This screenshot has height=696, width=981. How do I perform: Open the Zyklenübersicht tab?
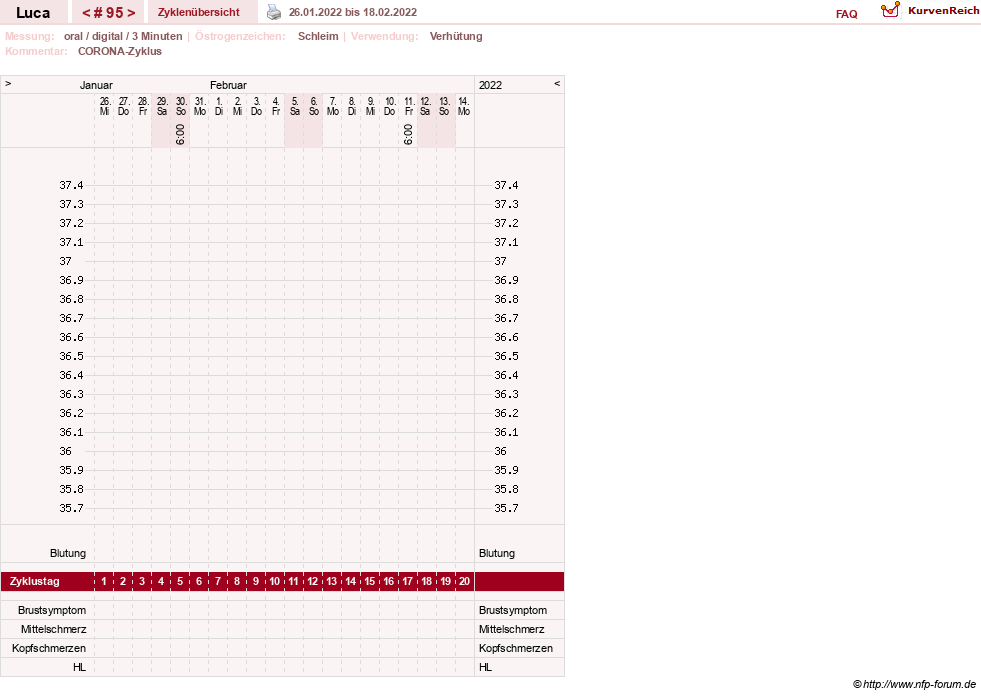tap(198, 12)
